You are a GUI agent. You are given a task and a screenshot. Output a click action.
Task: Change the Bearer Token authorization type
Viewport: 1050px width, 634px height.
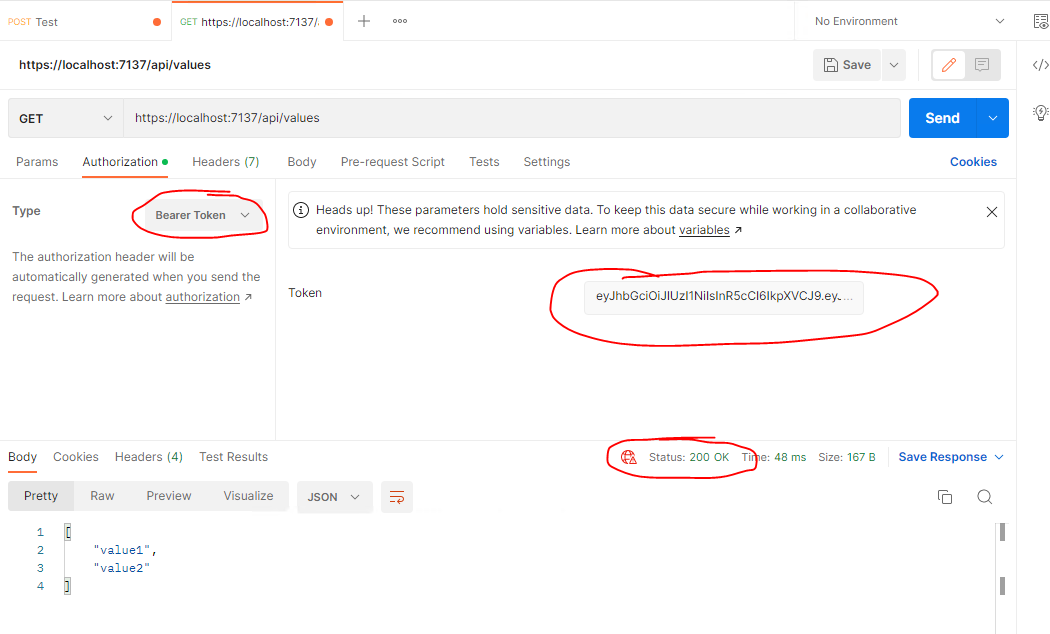(x=200, y=214)
